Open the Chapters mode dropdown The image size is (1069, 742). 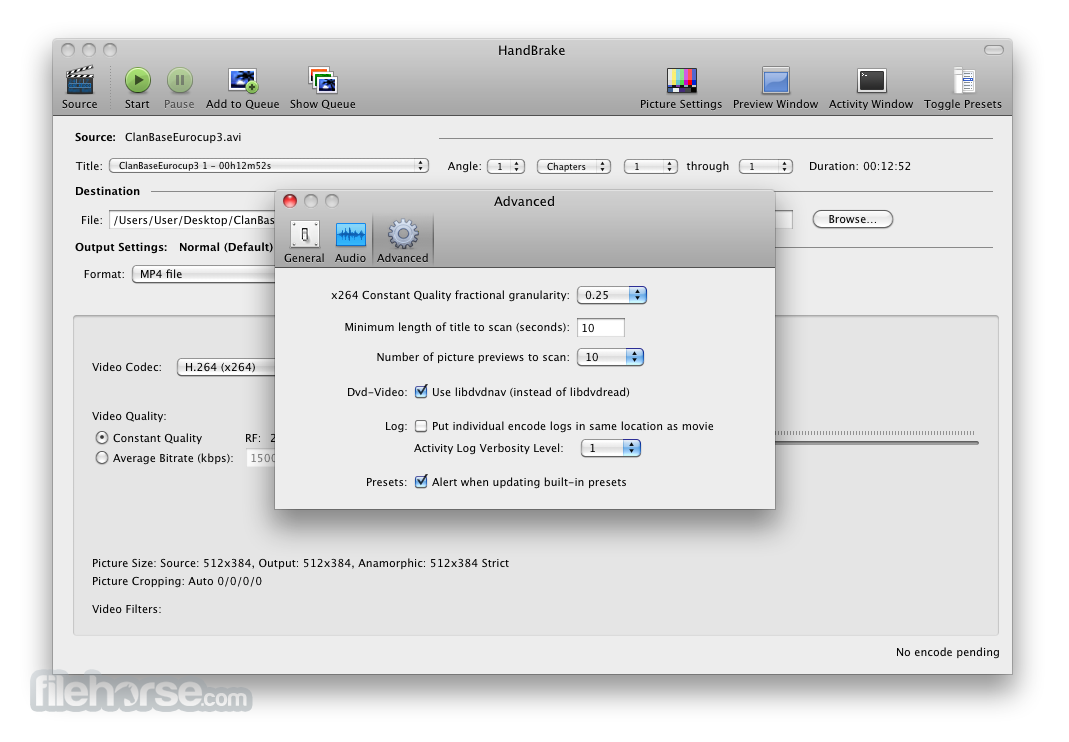pyautogui.click(x=574, y=166)
